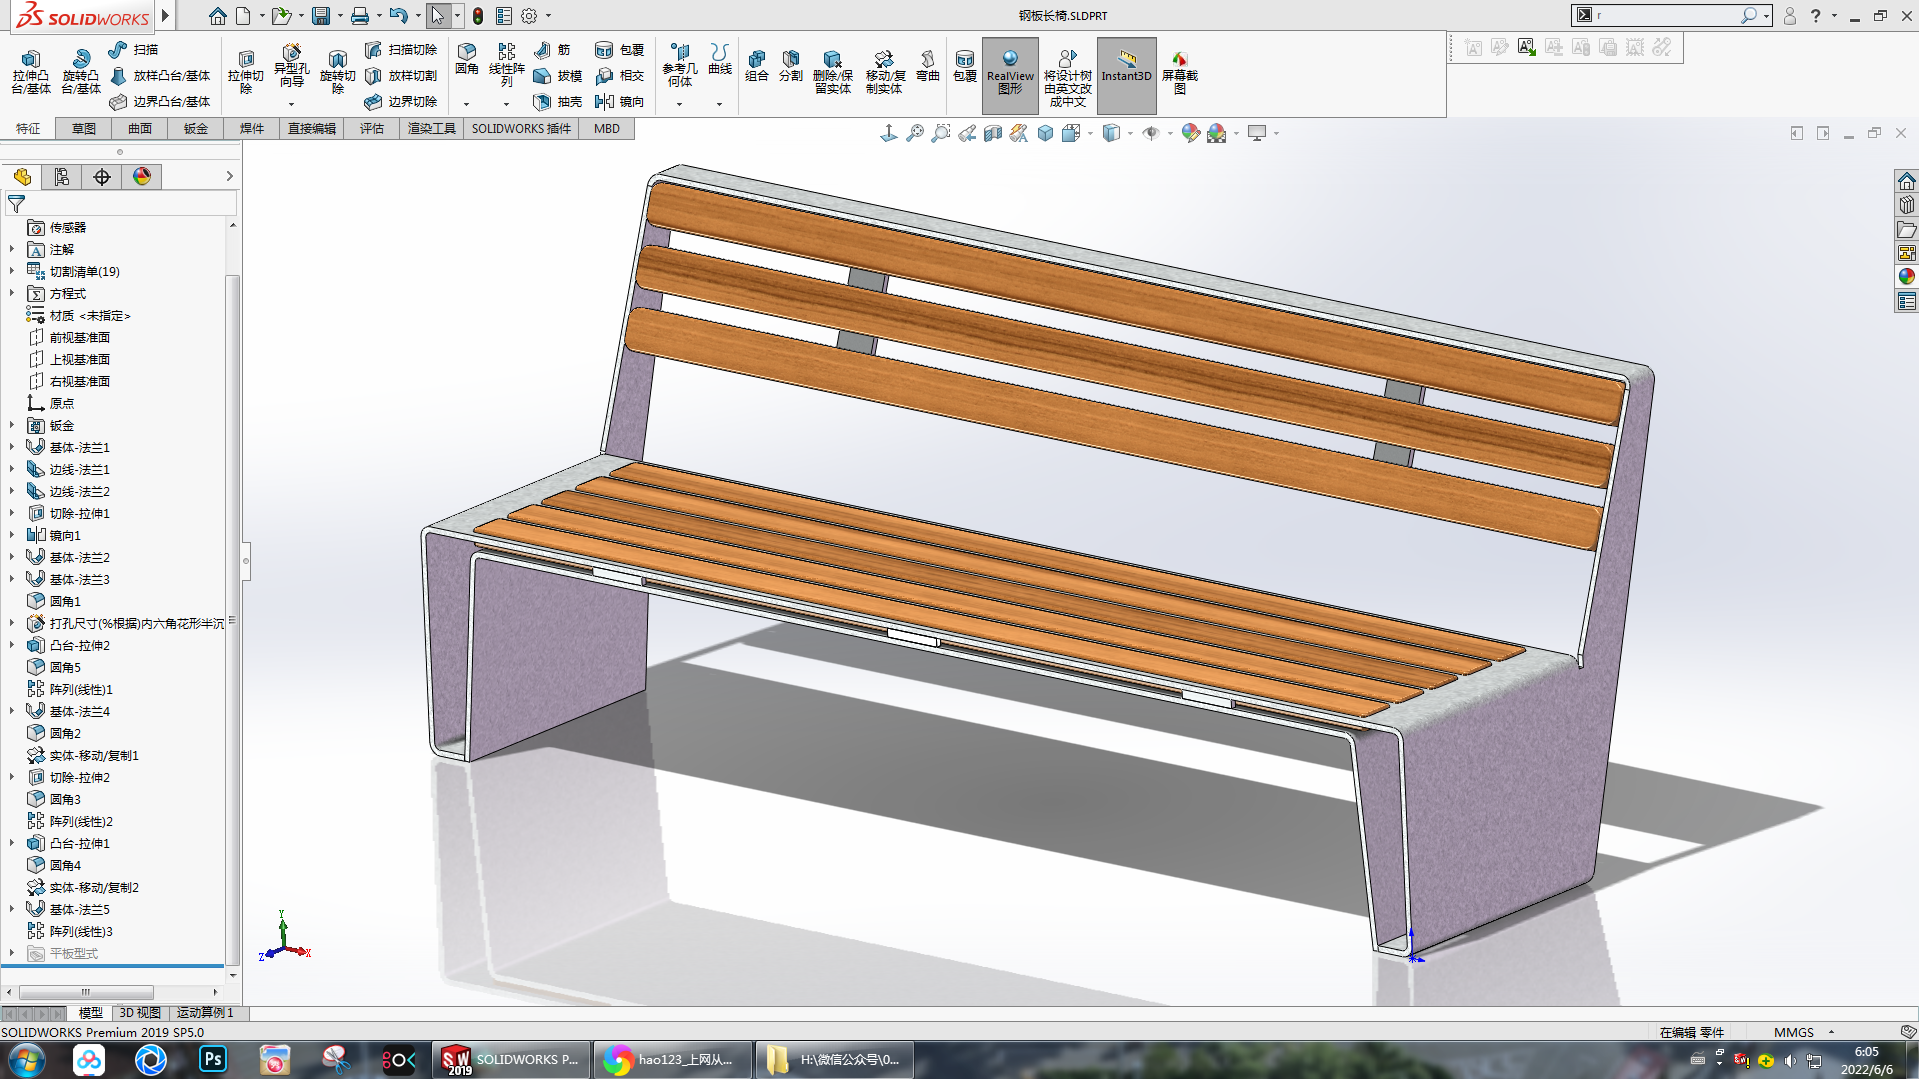Switch to the 3D 视图 bottom tab
Screen dimensions: 1919x1079
tap(140, 1013)
